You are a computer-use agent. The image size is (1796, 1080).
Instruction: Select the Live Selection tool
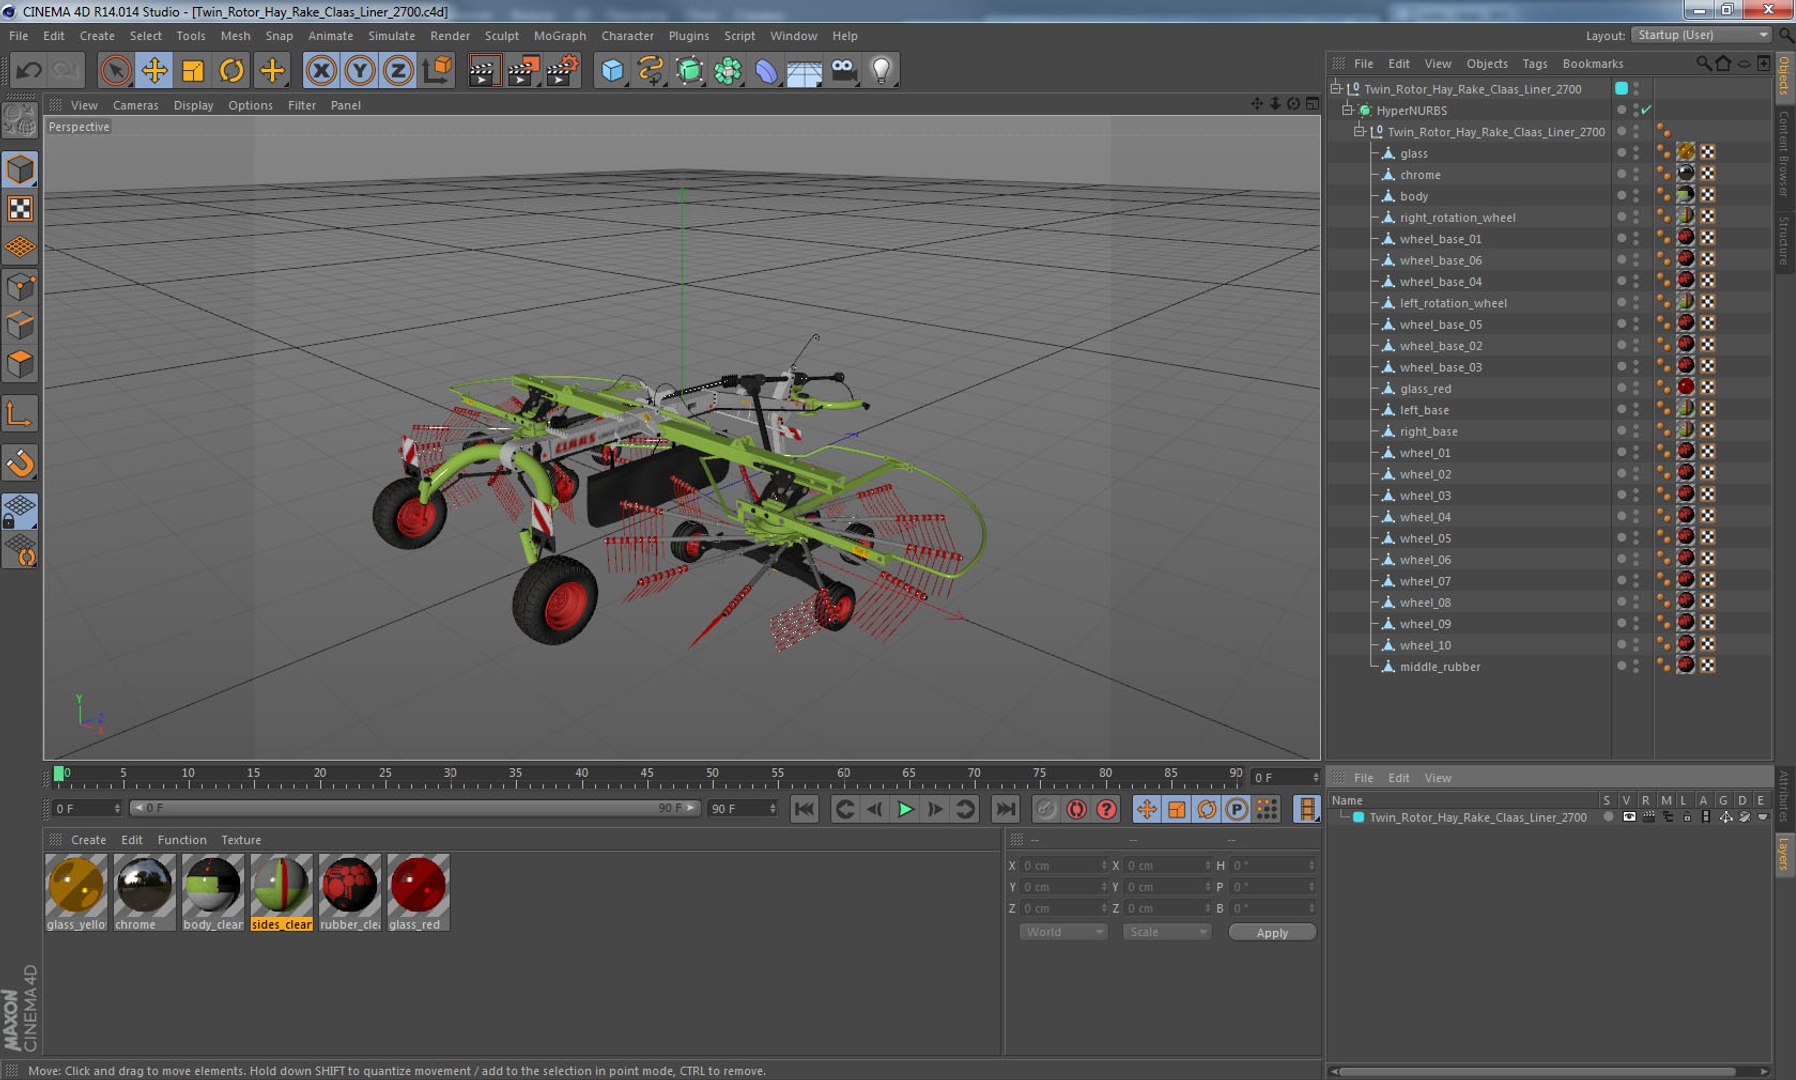[x=116, y=70]
